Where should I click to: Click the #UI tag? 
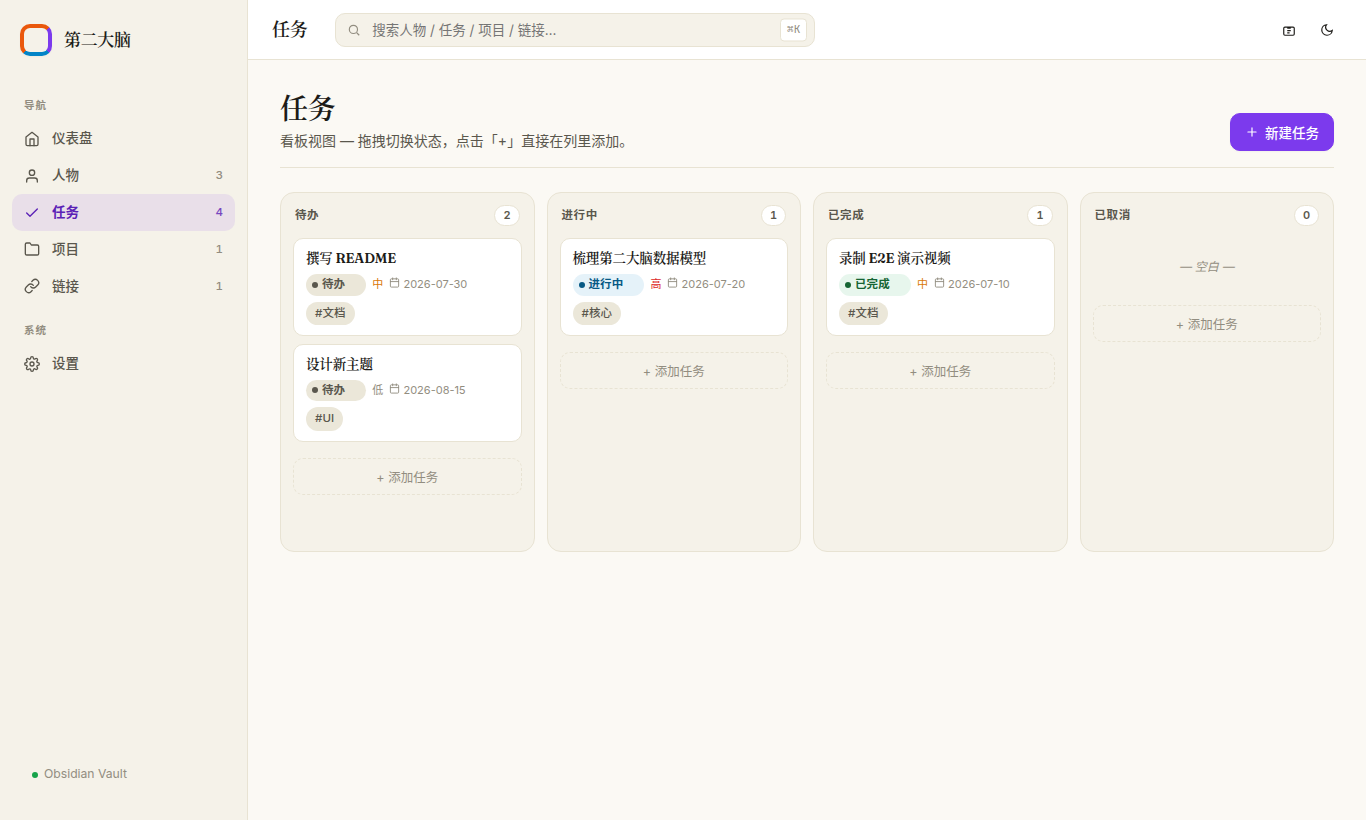click(x=324, y=419)
